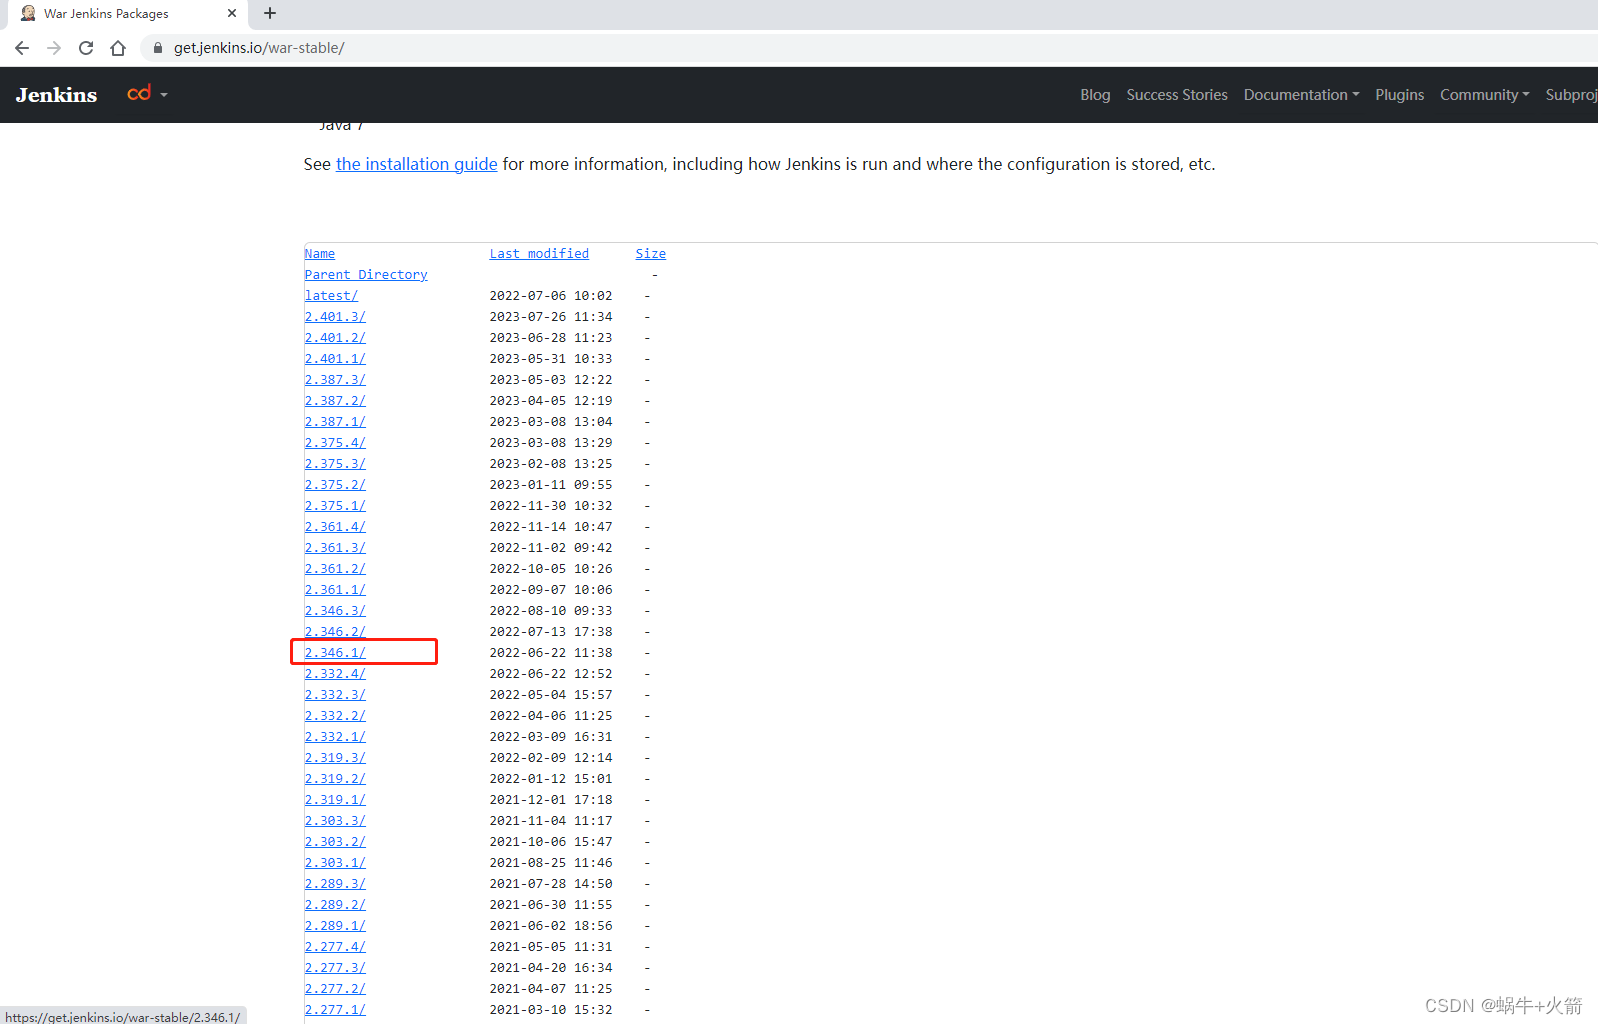Open the installation guide link
This screenshot has height=1024, width=1598.
416,164
